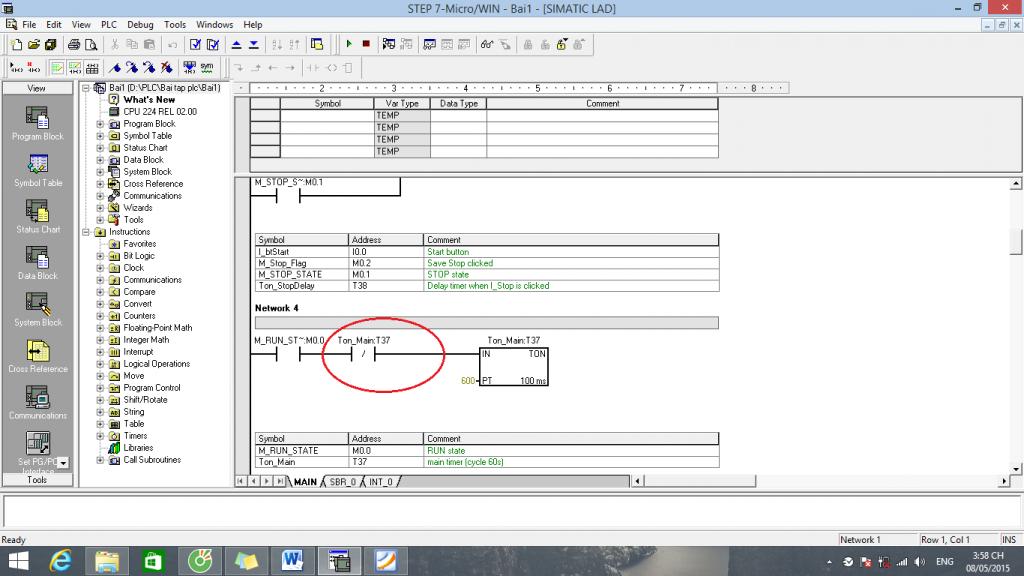
Task: Select What's New in project tree
Action: [x=149, y=100]
